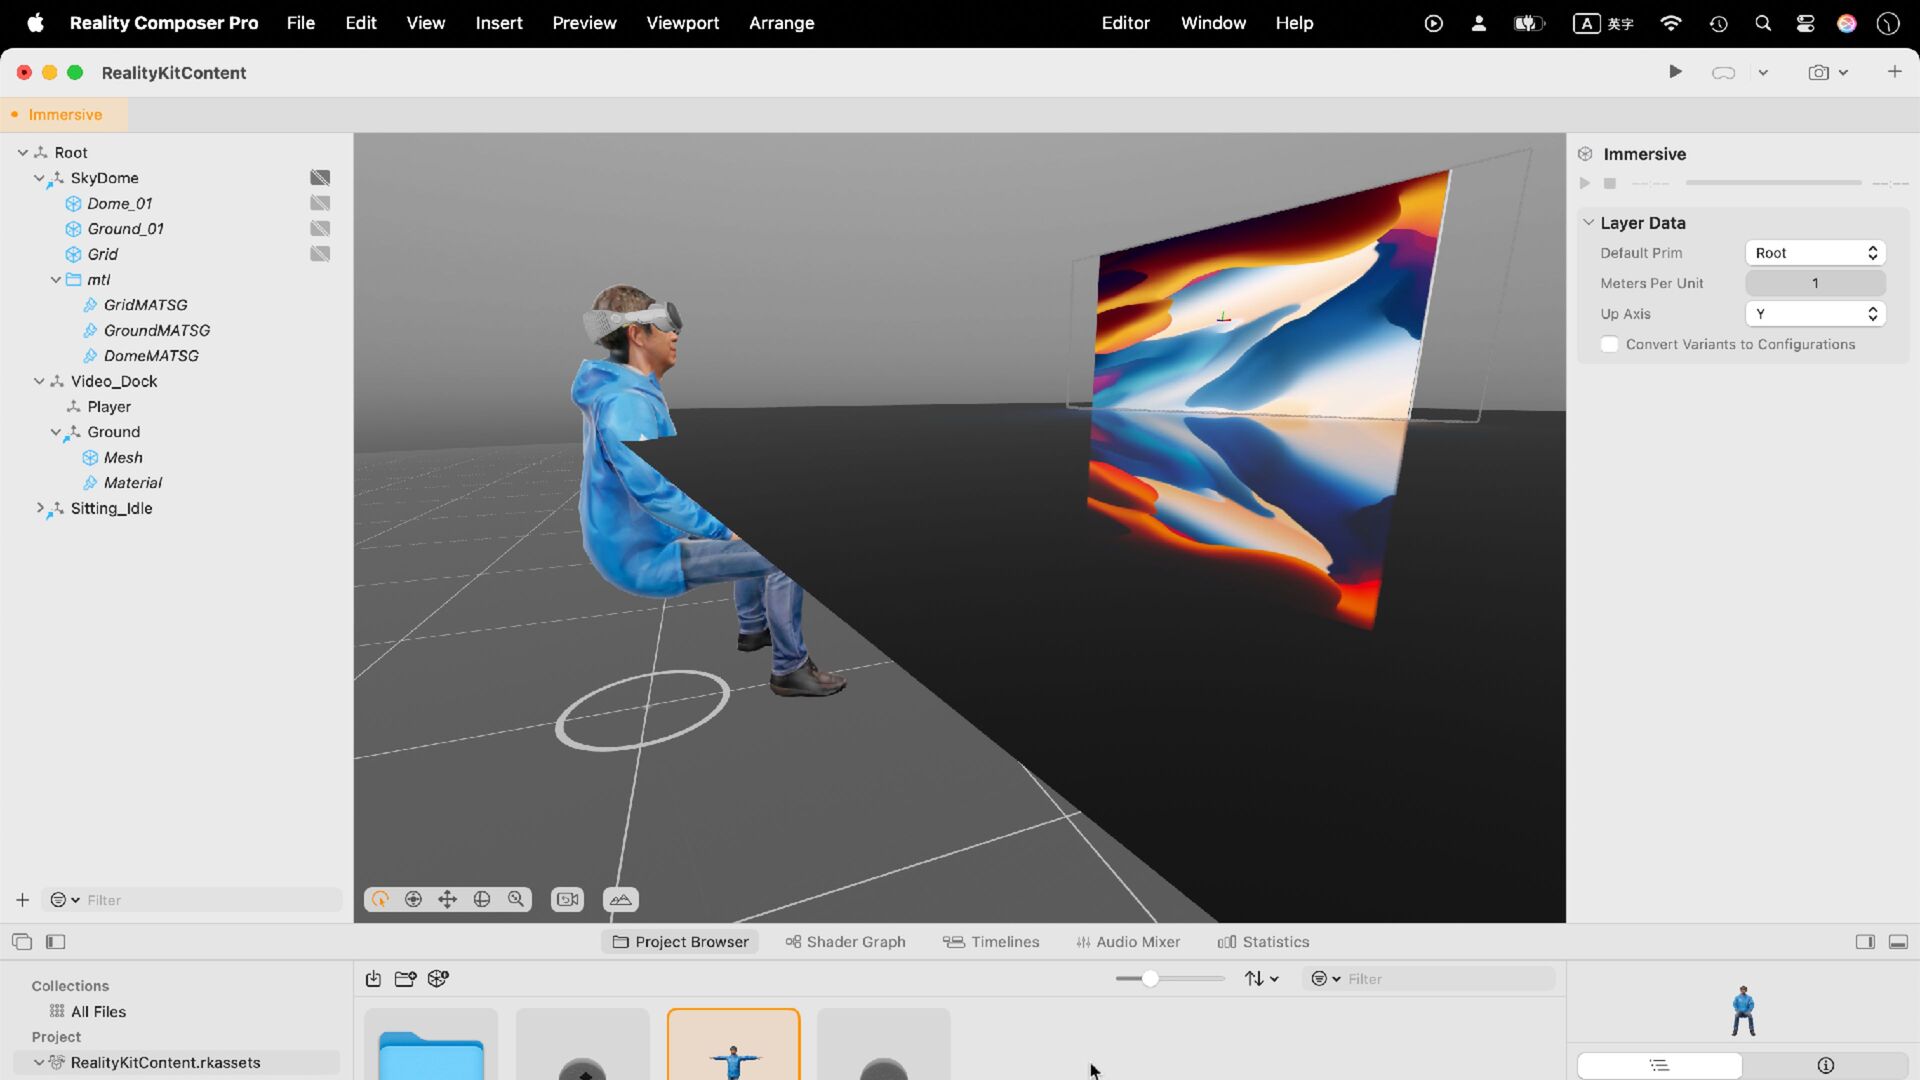Click the camera snapshot icon in title bar
1920x1080 pixels.
click(x=1819, y=73)
